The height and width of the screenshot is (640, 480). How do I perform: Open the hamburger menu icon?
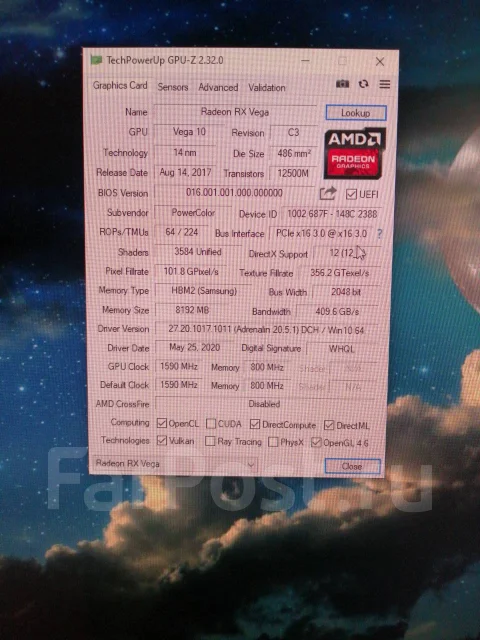(x=384, y=84)
